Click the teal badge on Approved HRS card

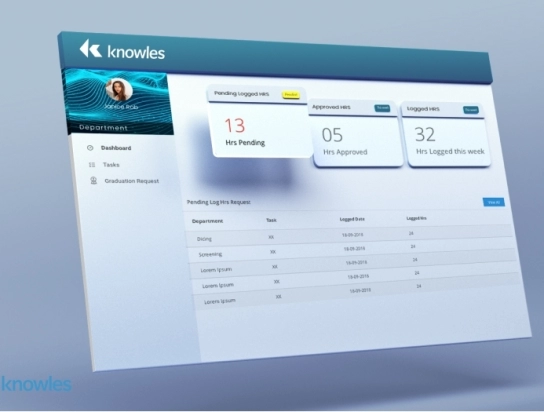tap(382, 108)
